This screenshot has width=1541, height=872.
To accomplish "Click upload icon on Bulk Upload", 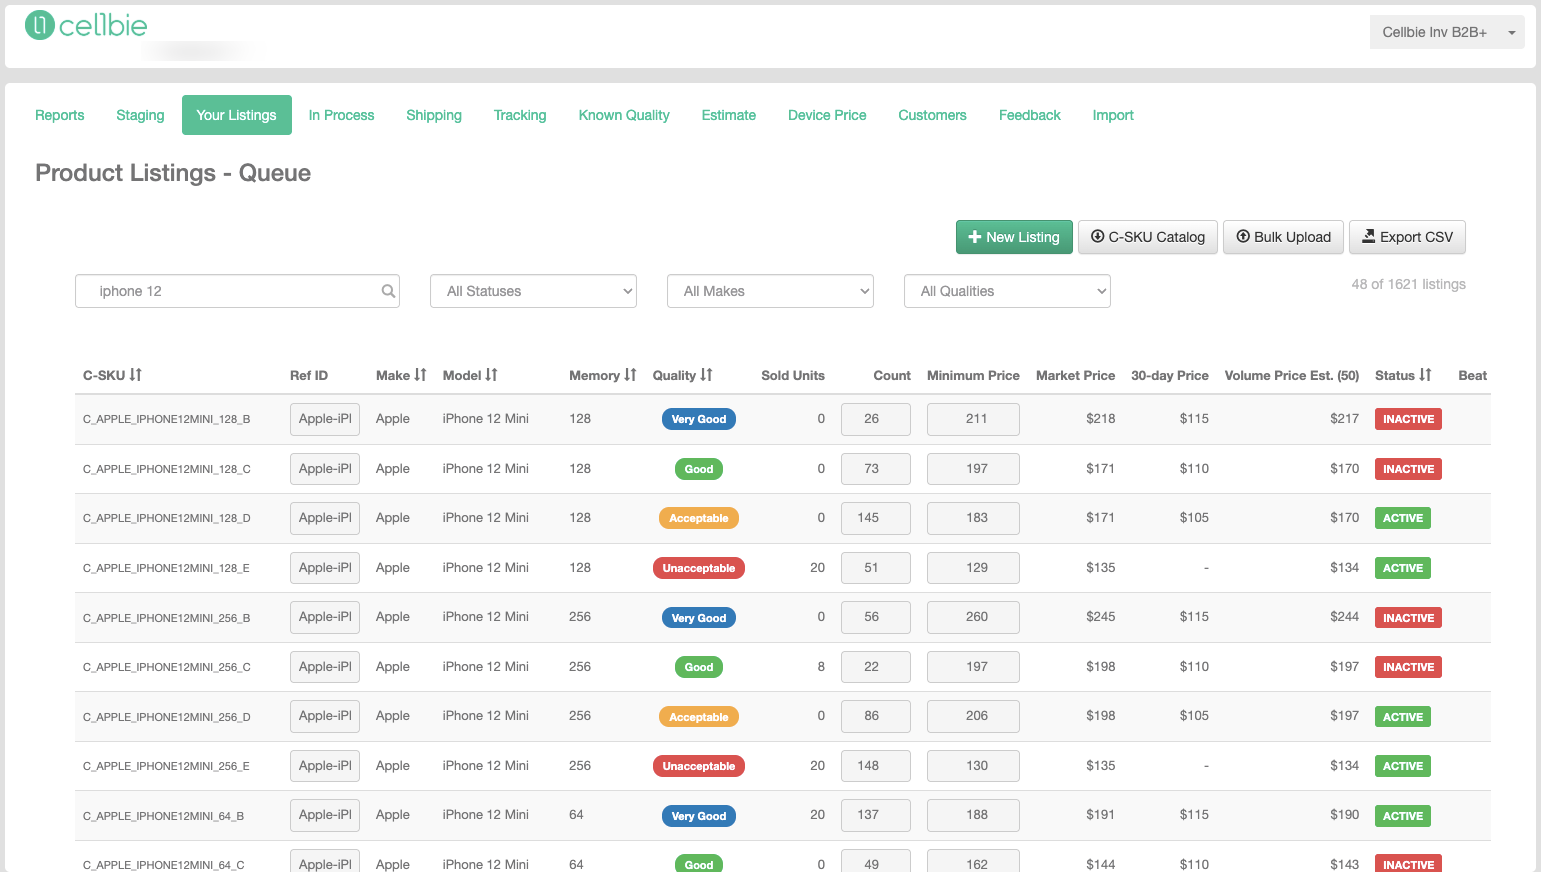I will point(1243,237).
